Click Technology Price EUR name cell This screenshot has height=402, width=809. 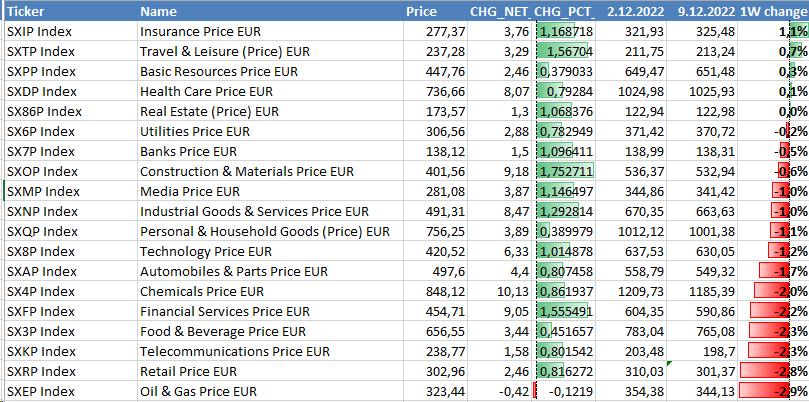[x=270, y=251]
